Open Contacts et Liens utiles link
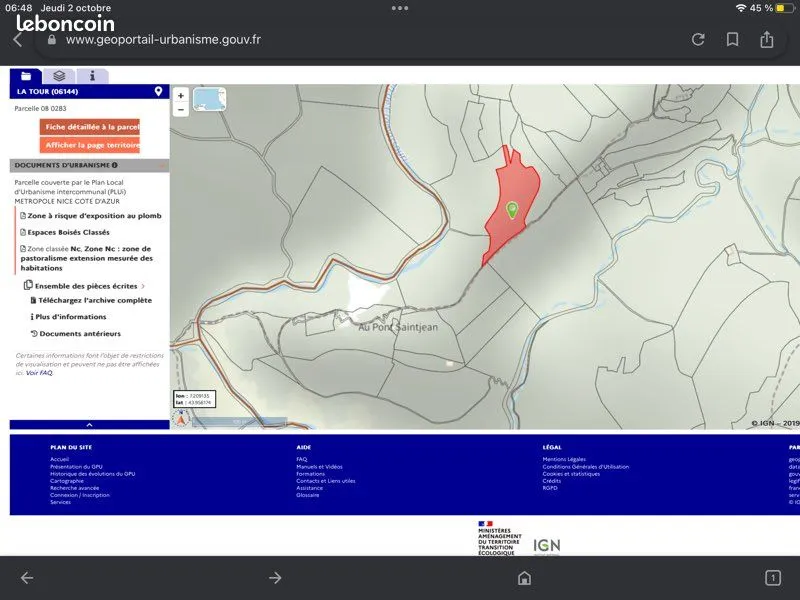This screenshot has width=800, height=600. point(326,481)
